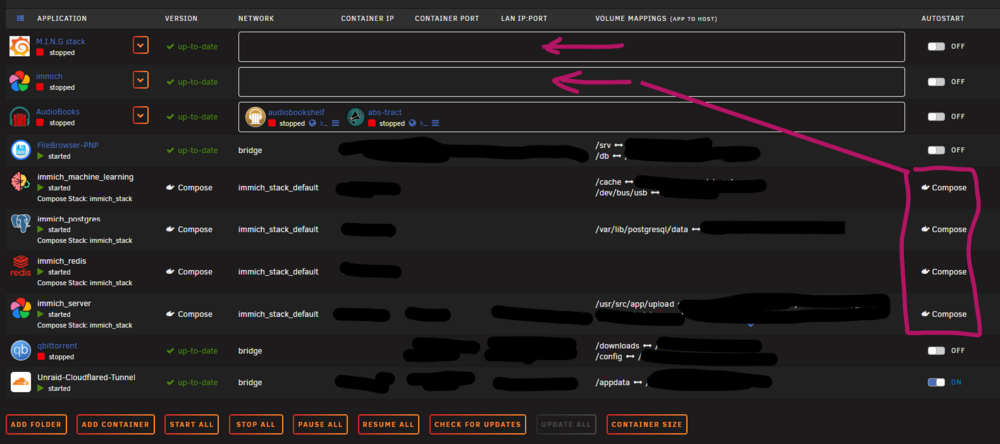The image size is (1000, 444).
Task: Toggle autostart for M.I.N.G stack
Action: [936, 47]
